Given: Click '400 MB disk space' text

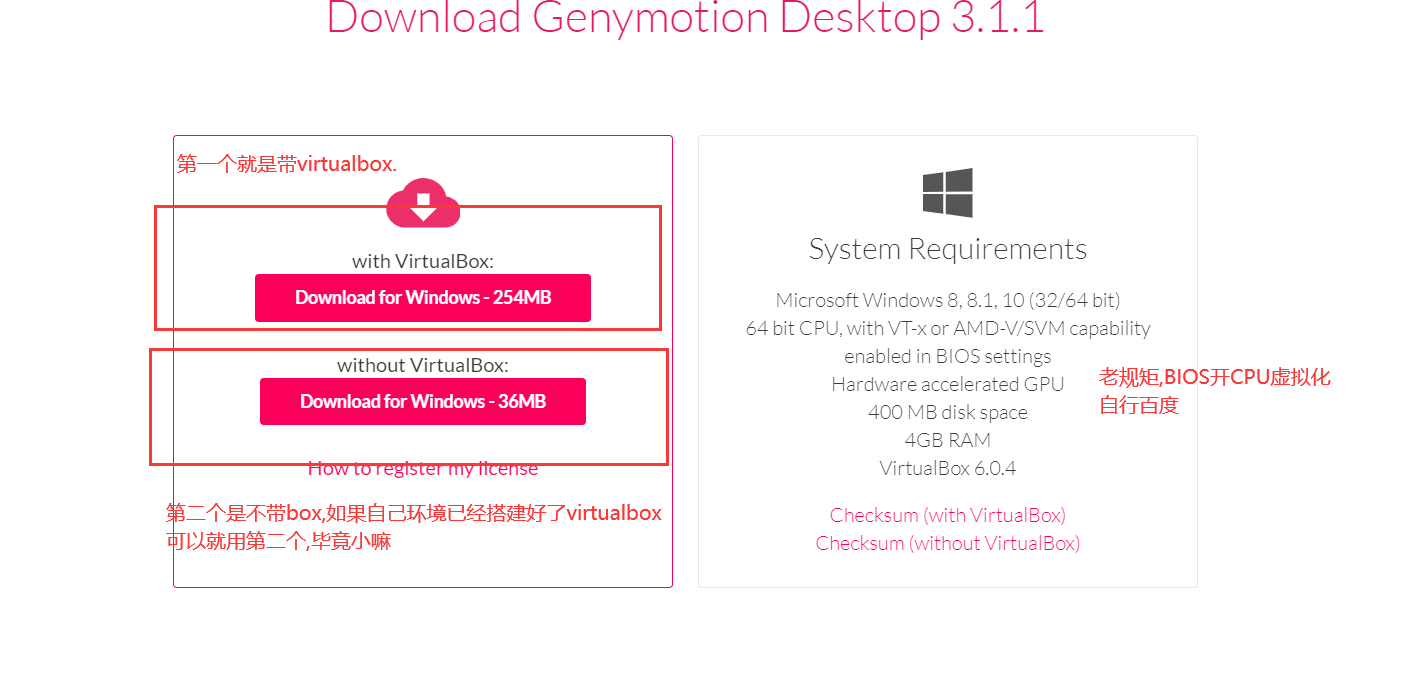Looking at the screenshot, I should [x=948, y=412].
